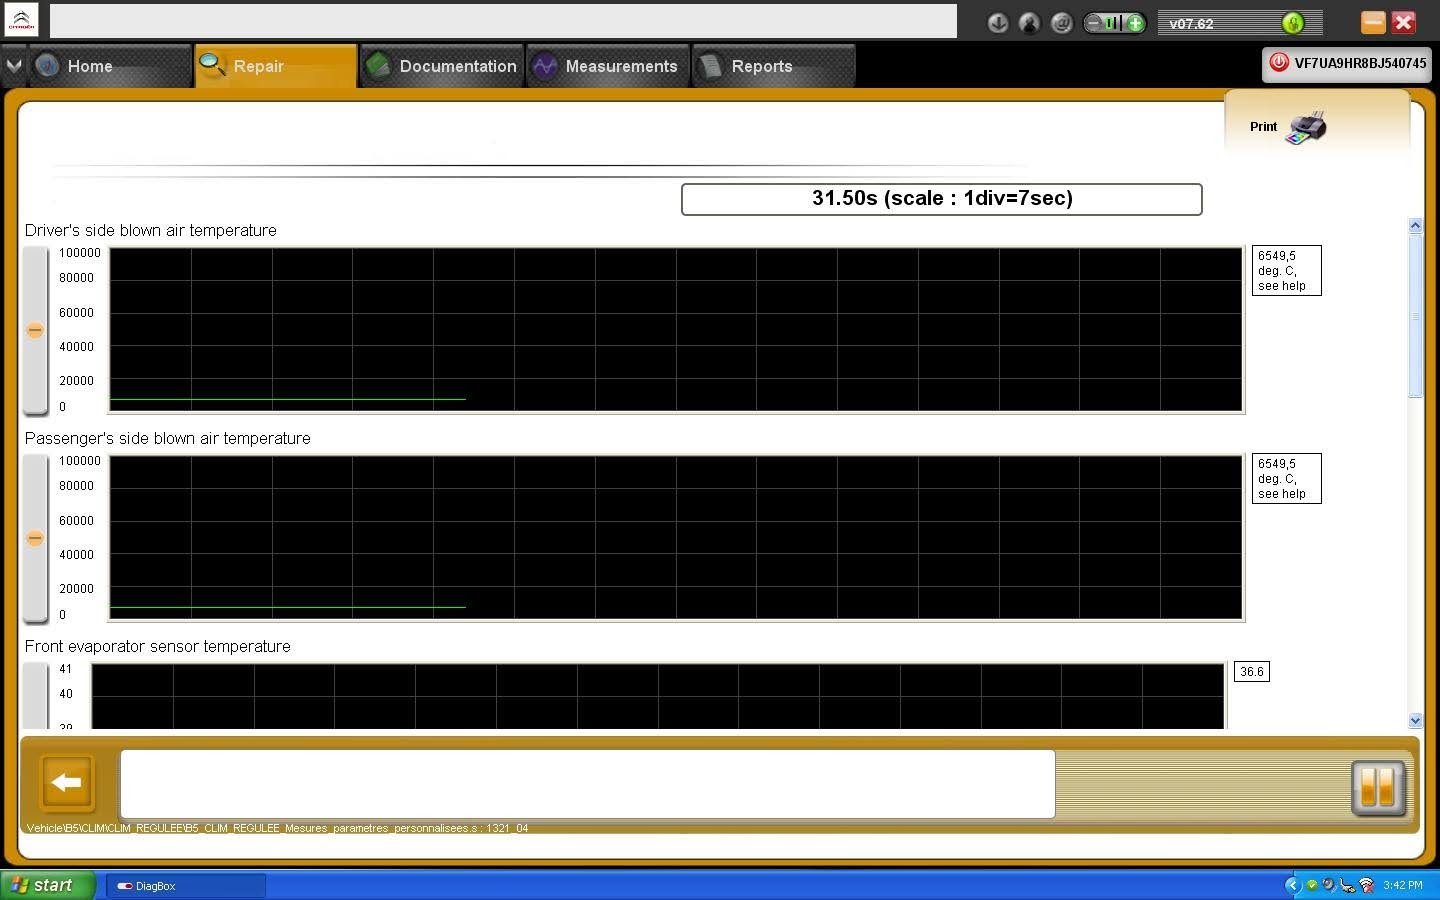Click the VIN VF7UA9HR8BJ540745 button

1346,63
